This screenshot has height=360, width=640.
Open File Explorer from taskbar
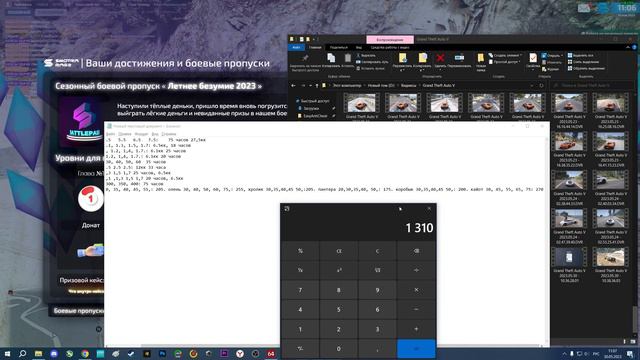[x=38, y=353]
